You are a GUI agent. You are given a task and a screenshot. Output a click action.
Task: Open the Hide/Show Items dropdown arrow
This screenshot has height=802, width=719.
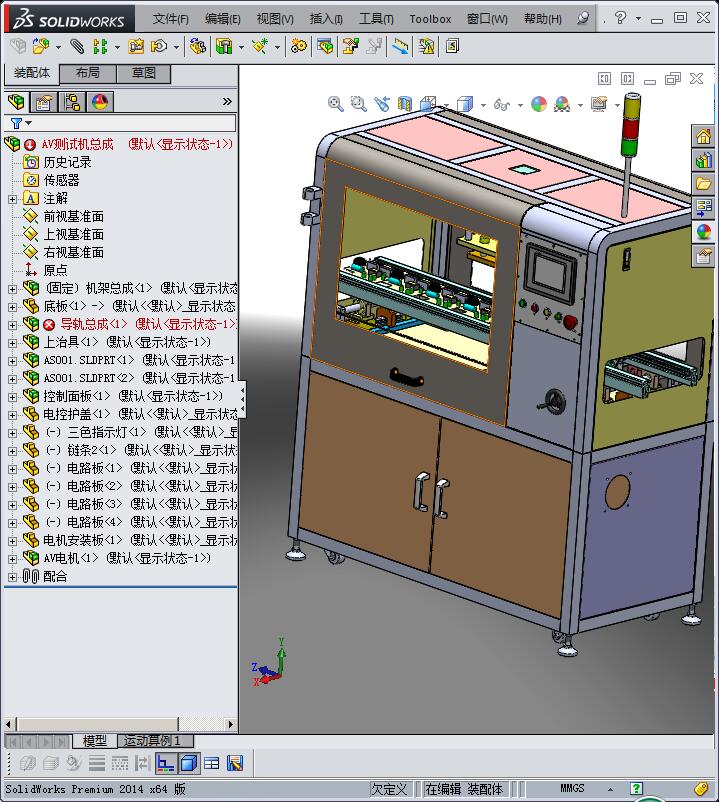[x=520, y=105]
